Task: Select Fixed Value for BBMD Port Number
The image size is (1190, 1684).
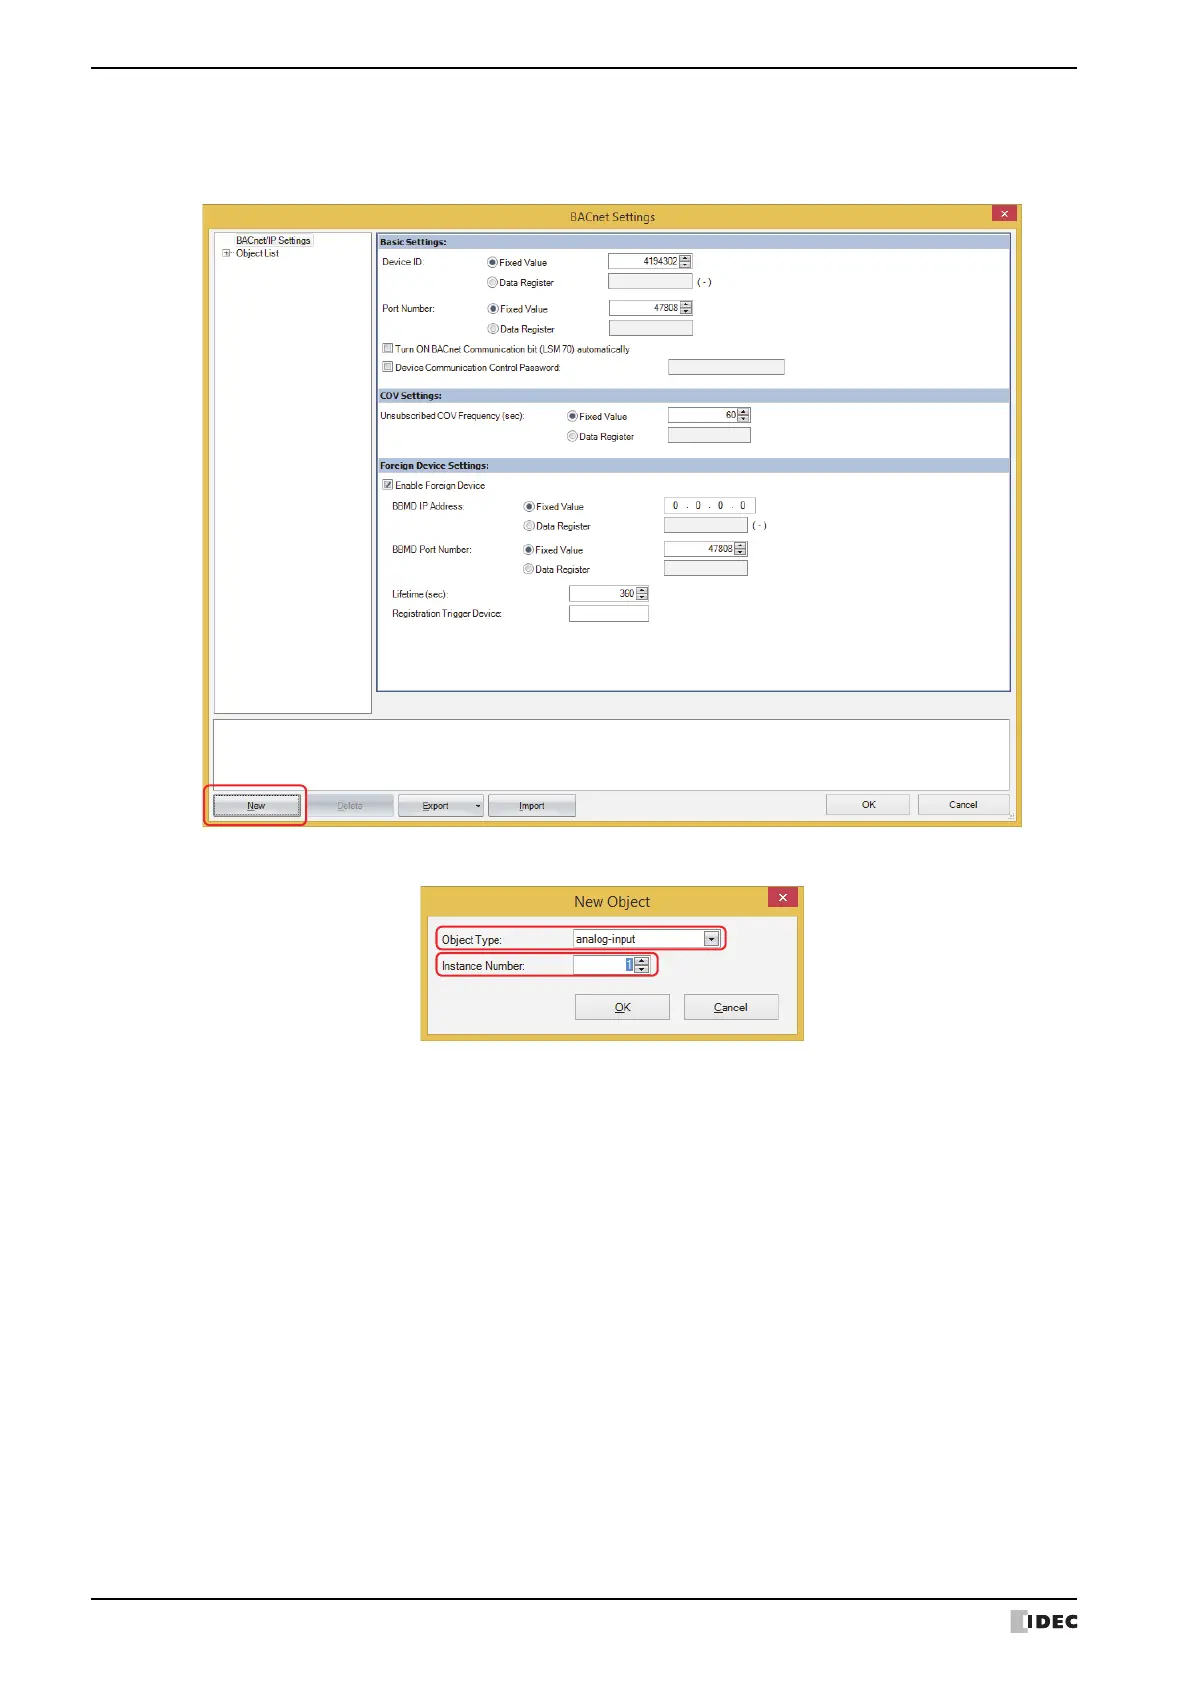Action: click(528, 550)
